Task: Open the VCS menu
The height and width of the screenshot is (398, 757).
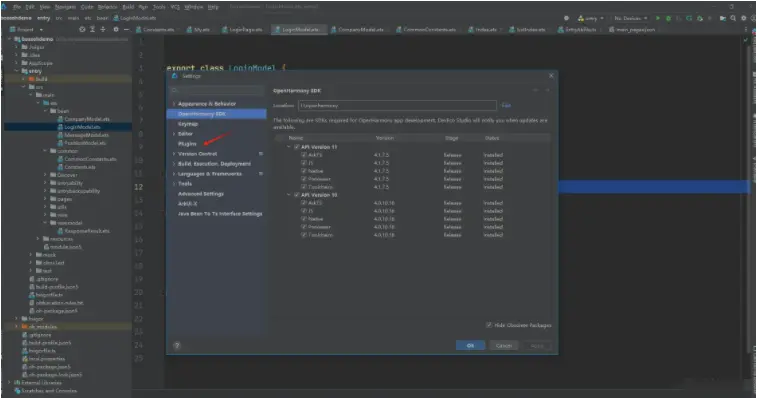Action: coord(175,7)
